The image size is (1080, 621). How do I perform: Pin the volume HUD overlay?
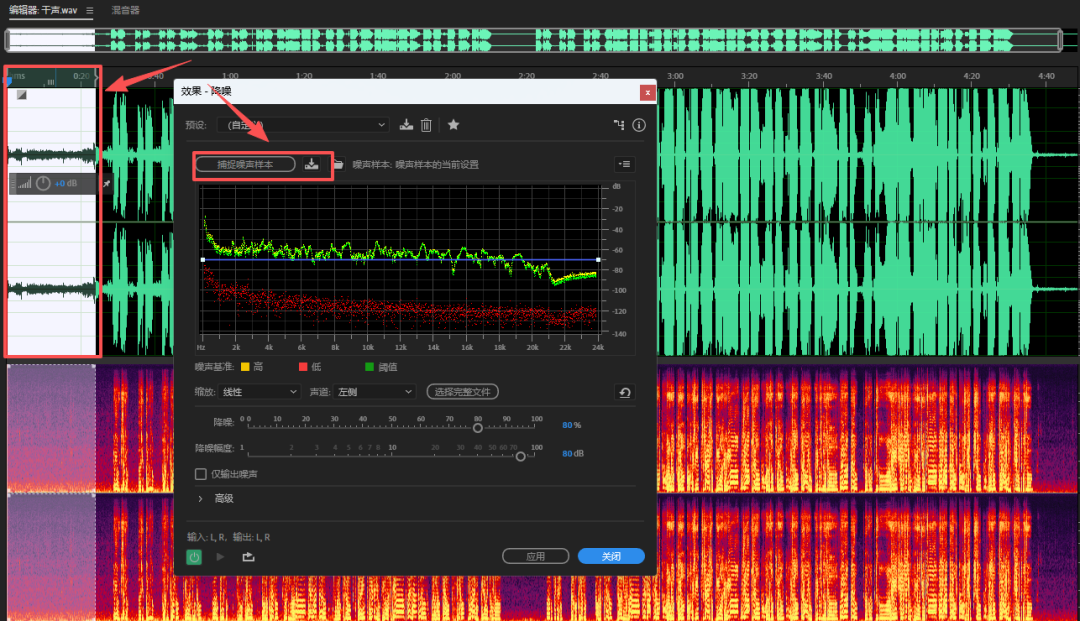click(x=107, y=184)
